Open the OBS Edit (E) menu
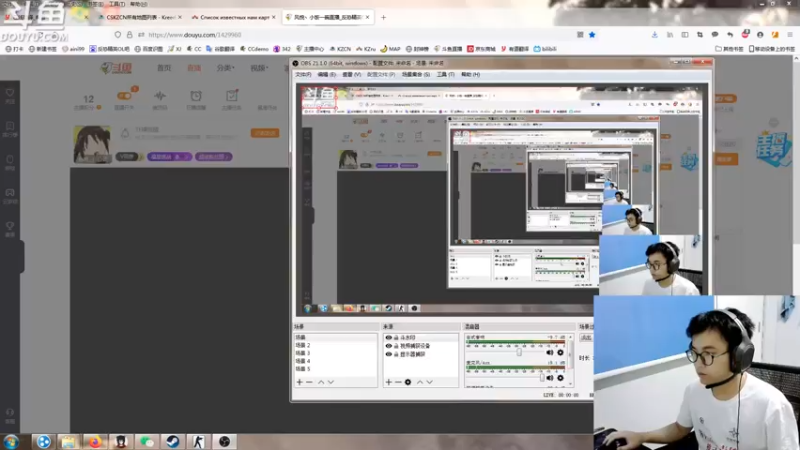The width and height of the screenshot is (800, 450). click(x=327, y=74)
